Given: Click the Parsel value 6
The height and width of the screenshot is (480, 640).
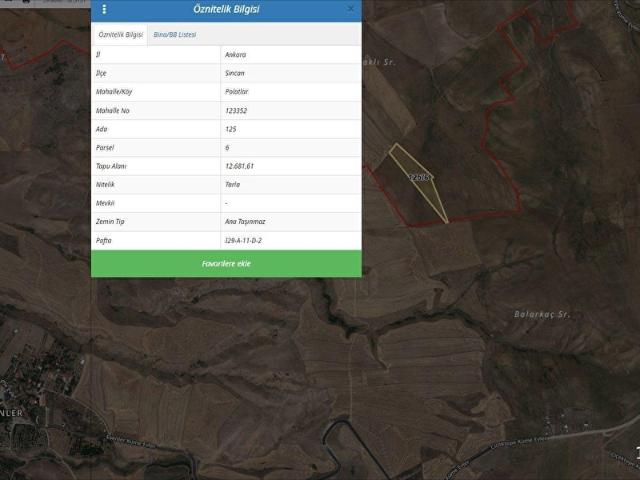Looking at the screenshot, I should (228, 147).
